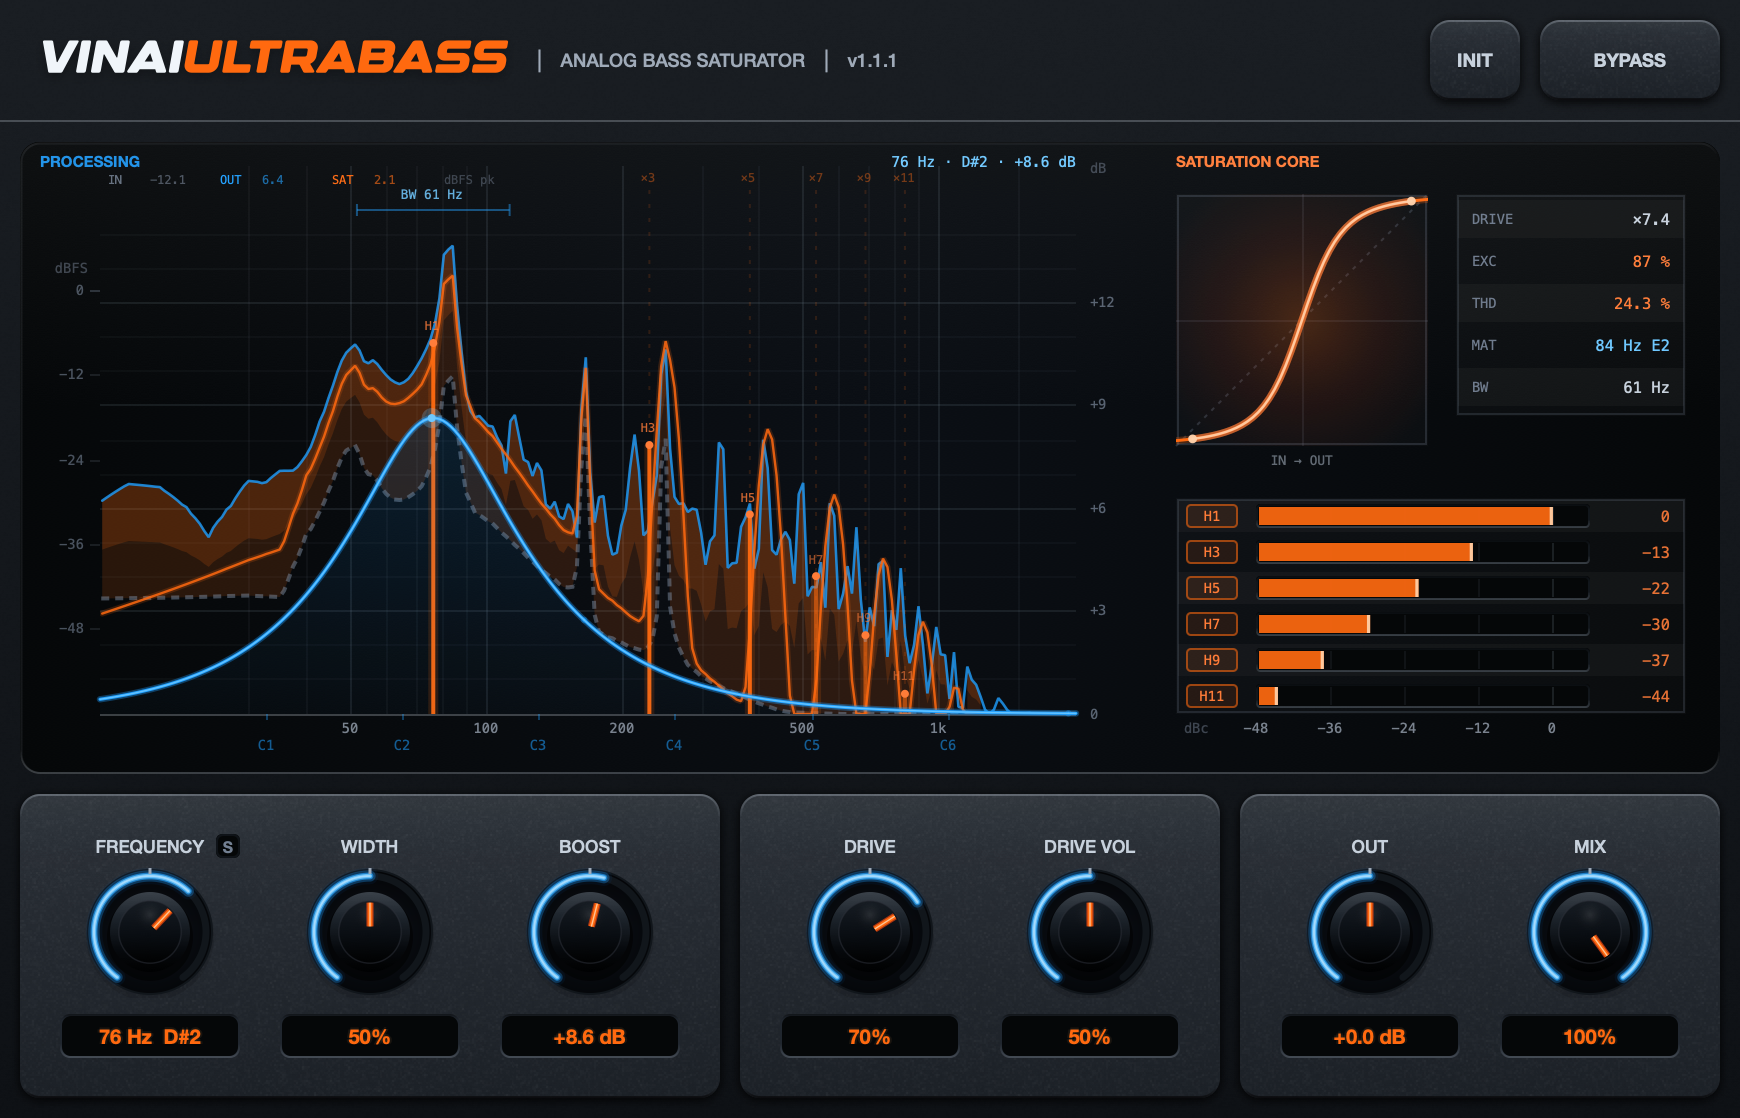The height and width of the screenshot is (1118, 1740).
Task: Click the BOOST knob
Action: pyautogui.click(x=590, y=931)
